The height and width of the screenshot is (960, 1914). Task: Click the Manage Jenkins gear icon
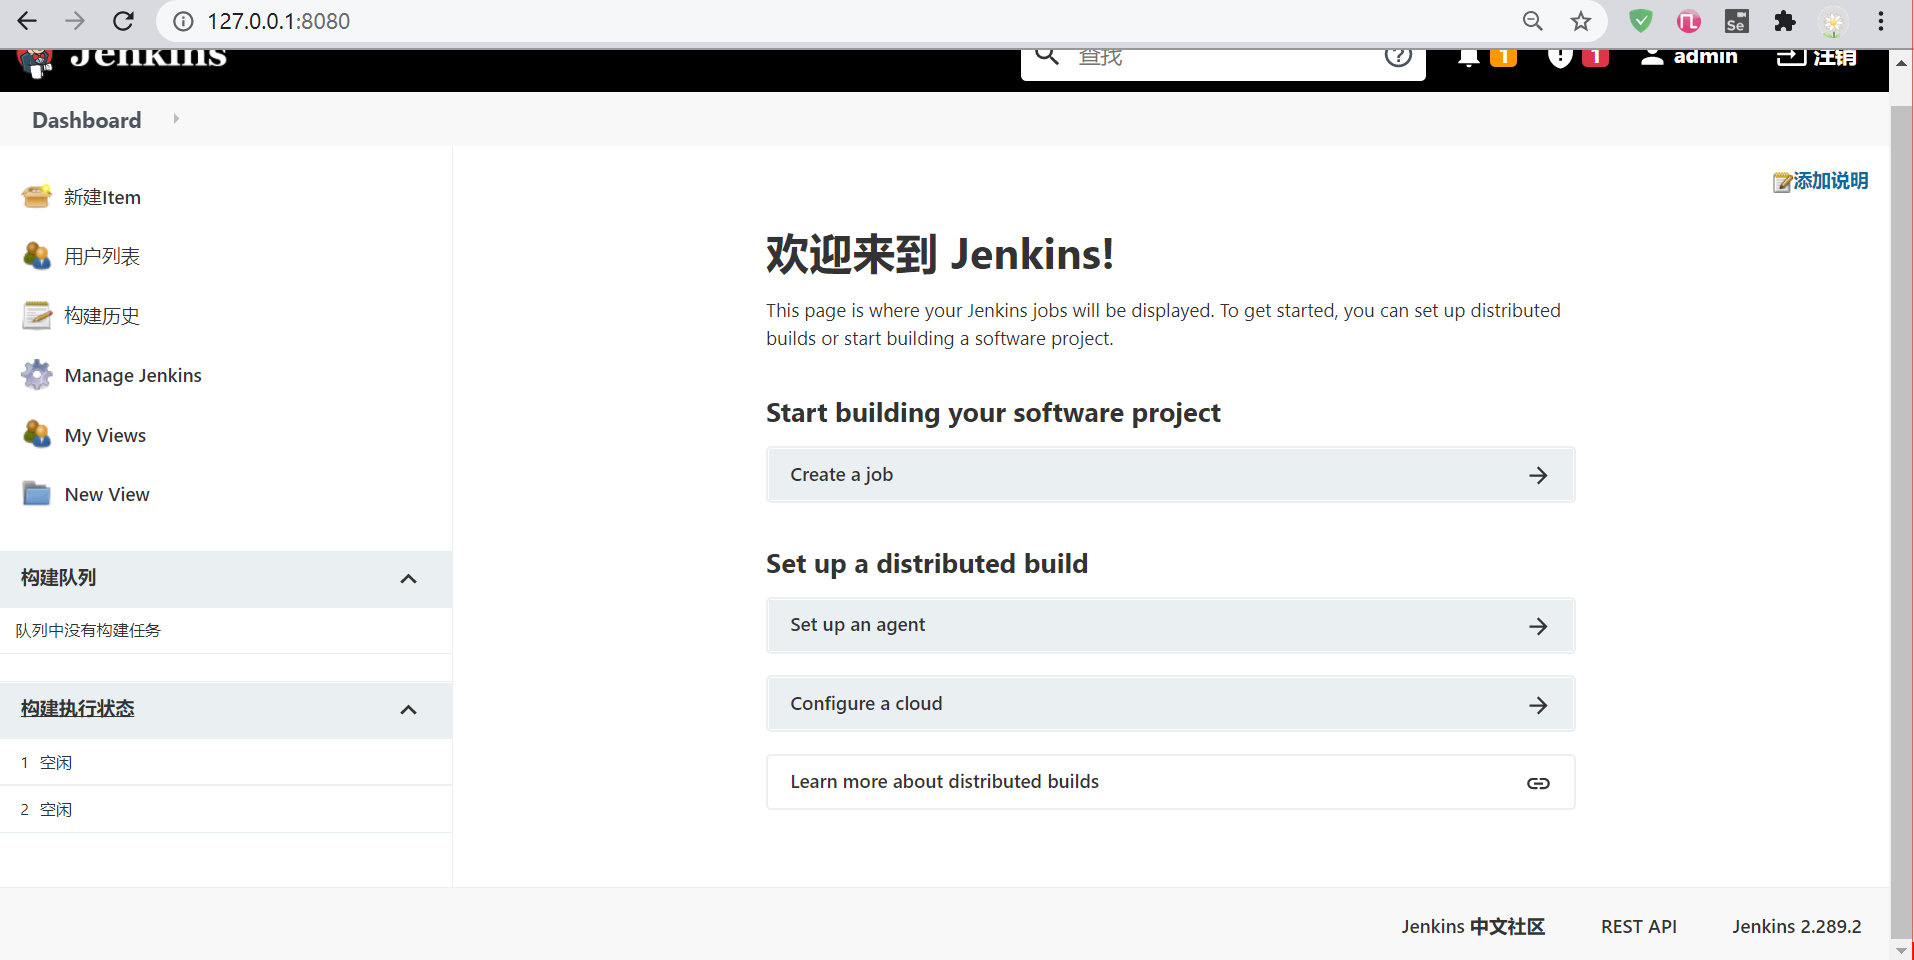(37, 375)
